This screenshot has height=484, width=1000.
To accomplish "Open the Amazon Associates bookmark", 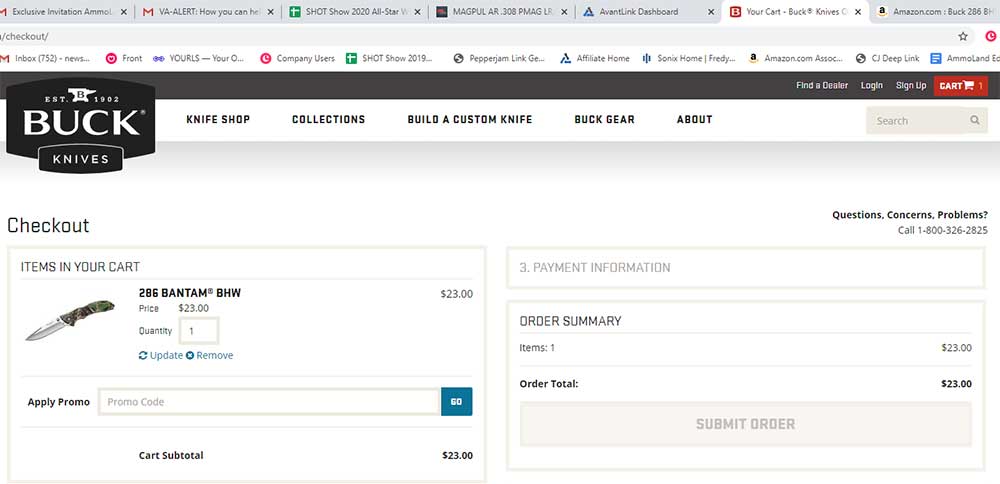I will click(795, 58).
